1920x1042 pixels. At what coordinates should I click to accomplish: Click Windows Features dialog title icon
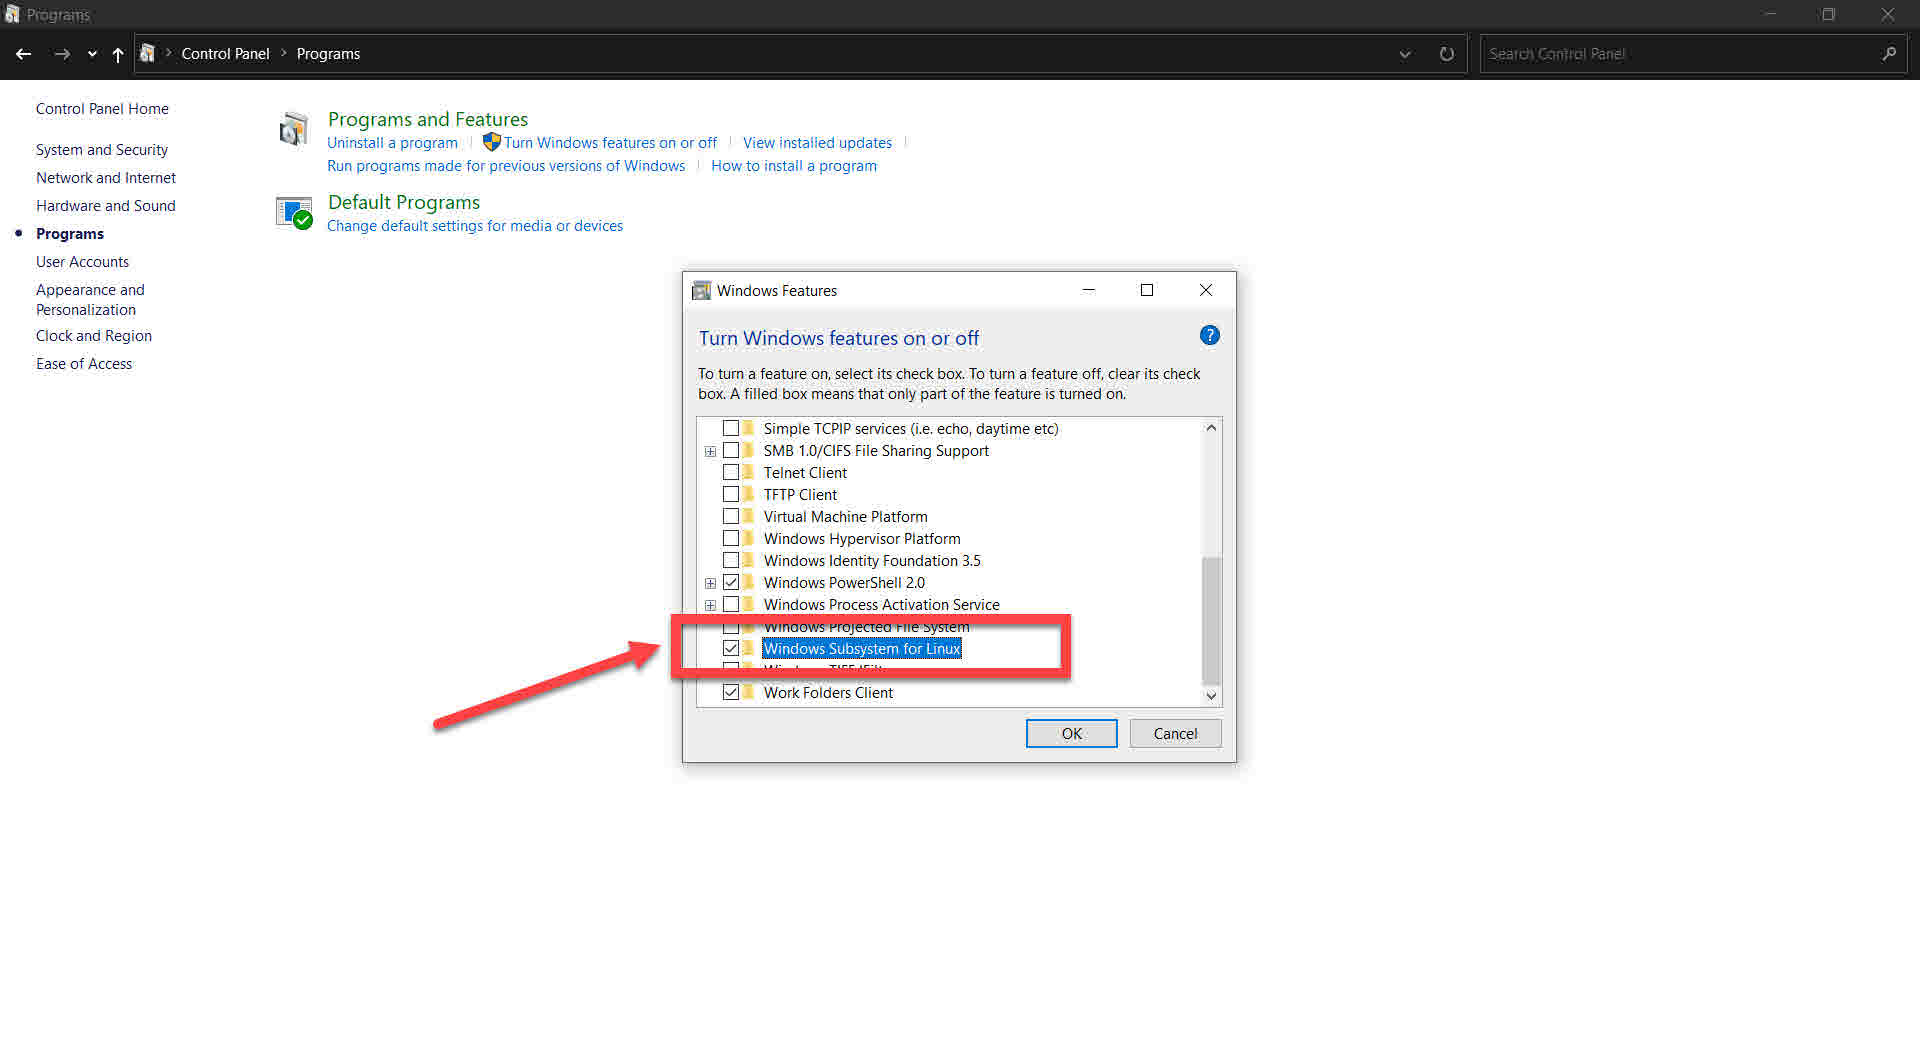coord(702,290)
